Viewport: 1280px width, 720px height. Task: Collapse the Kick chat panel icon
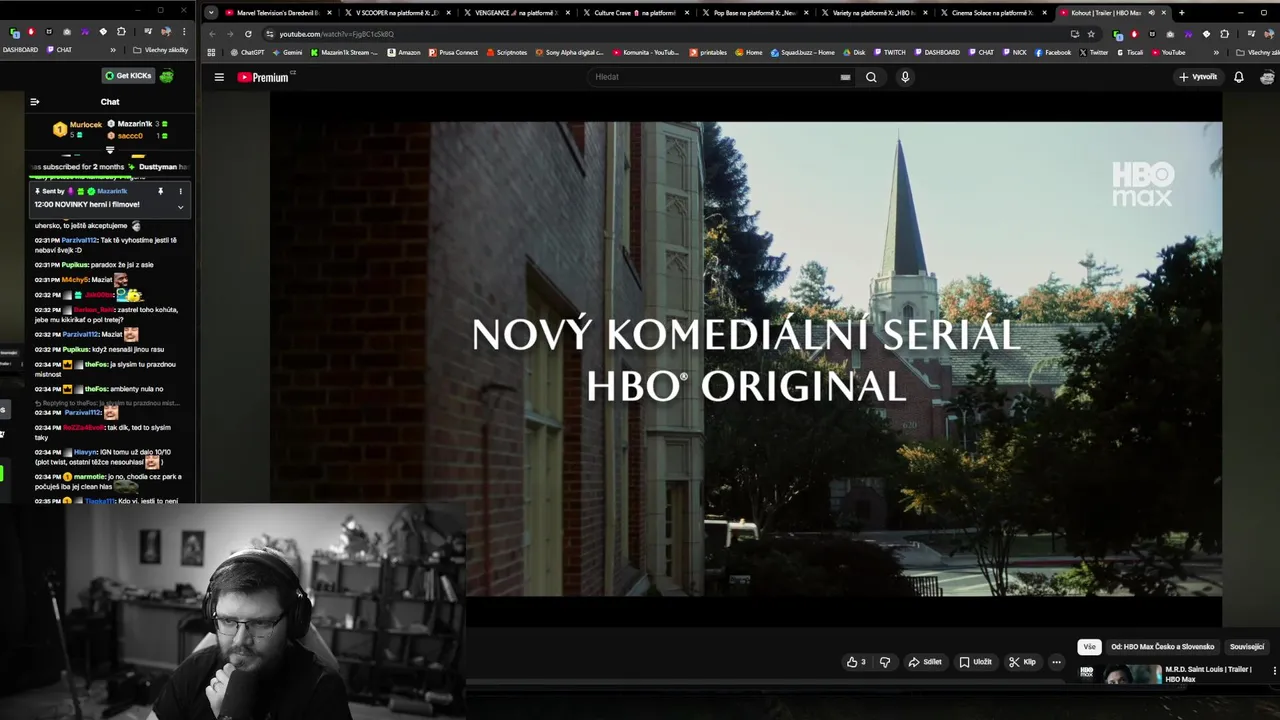[x=34, y=101]
